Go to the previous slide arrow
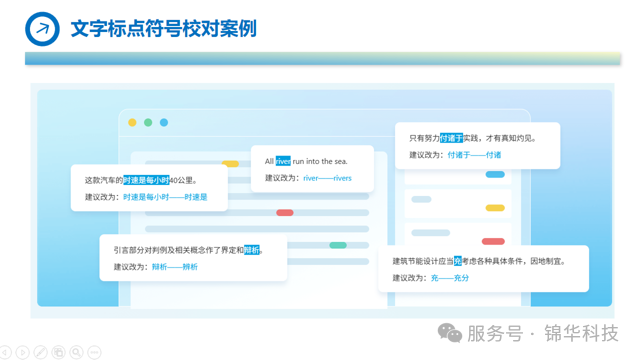 point(5,352)
